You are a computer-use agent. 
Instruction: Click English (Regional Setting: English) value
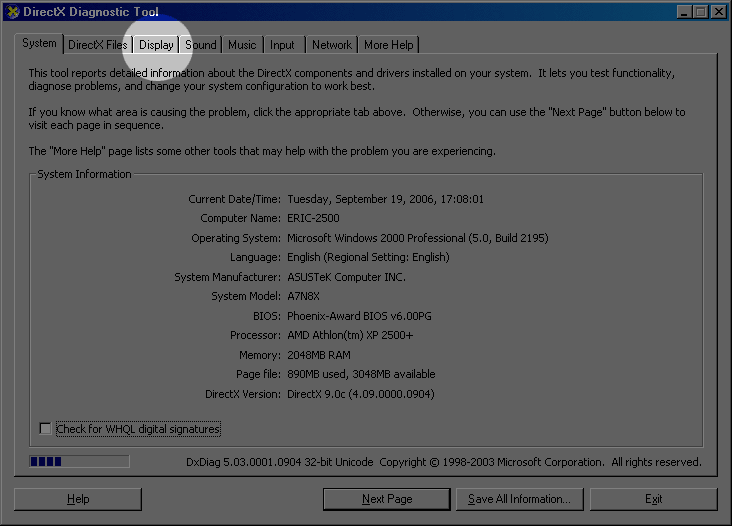(x=368, y=257)
